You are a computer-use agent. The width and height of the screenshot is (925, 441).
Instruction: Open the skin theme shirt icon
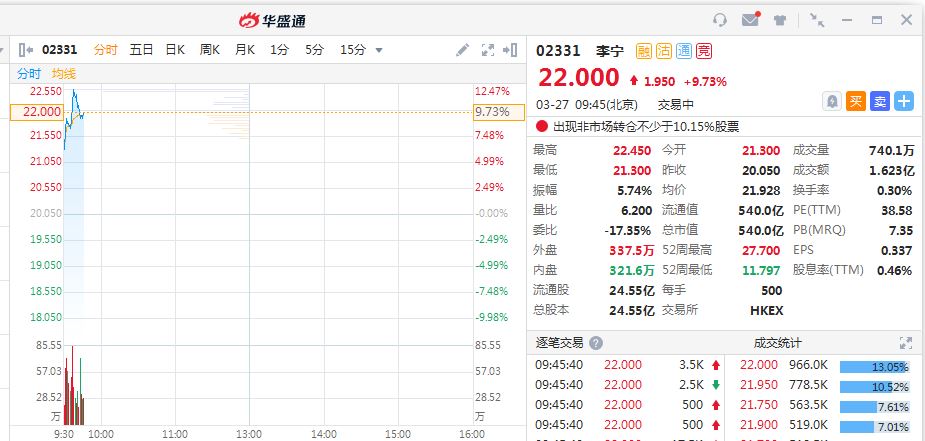781,19
